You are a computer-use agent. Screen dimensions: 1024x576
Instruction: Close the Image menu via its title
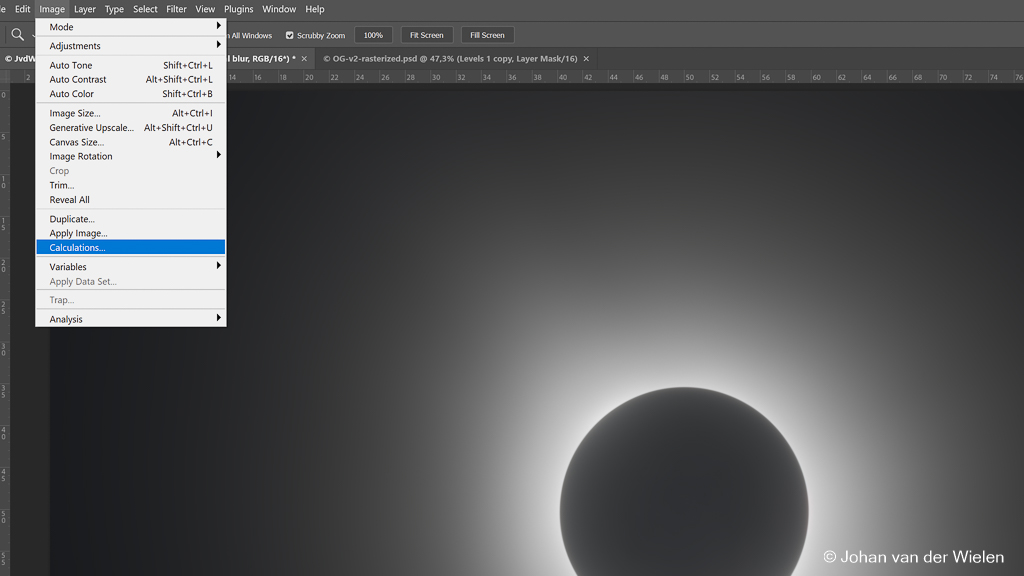pos(52,9)
